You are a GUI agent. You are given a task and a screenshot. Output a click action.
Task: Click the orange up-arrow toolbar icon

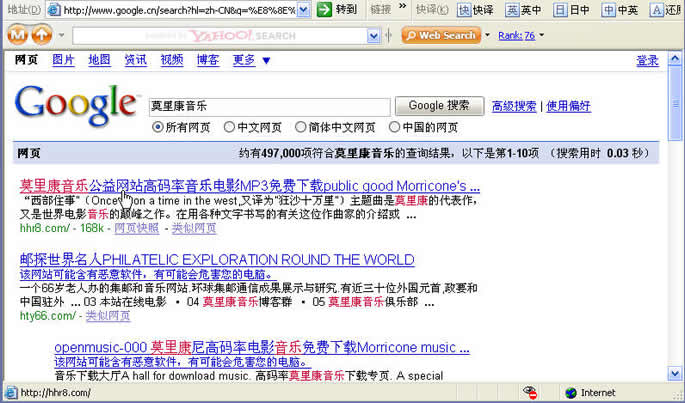[x=42, y=35]
